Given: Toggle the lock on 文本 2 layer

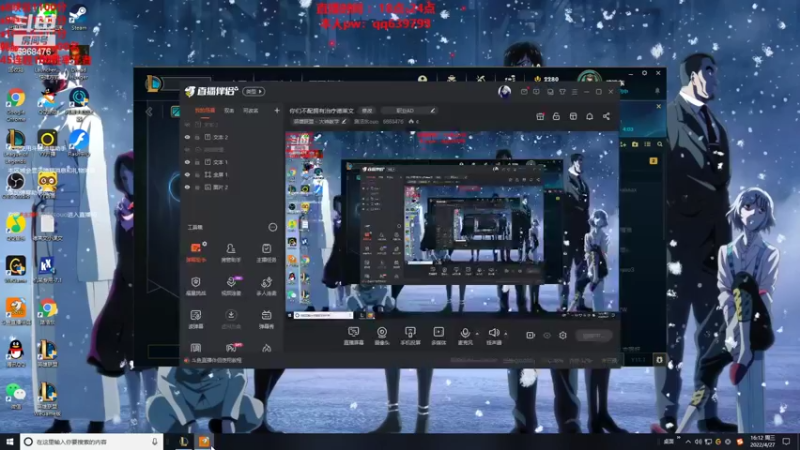Looking at the screenshot, I should tap(197, 137).
